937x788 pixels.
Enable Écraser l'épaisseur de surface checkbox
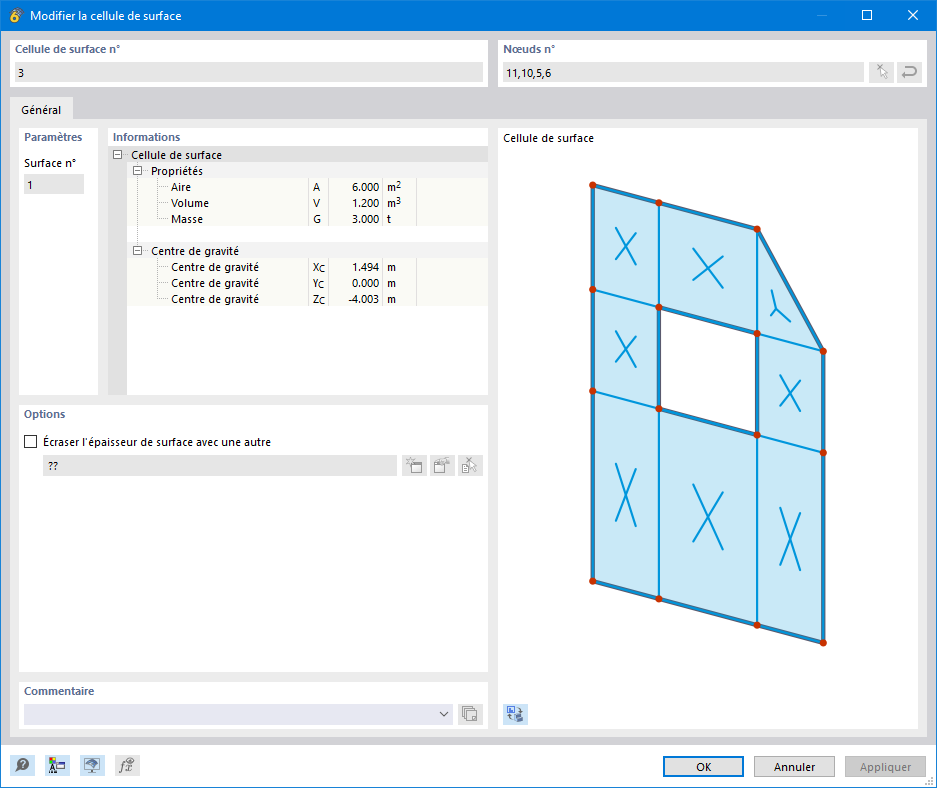[30, 441]
